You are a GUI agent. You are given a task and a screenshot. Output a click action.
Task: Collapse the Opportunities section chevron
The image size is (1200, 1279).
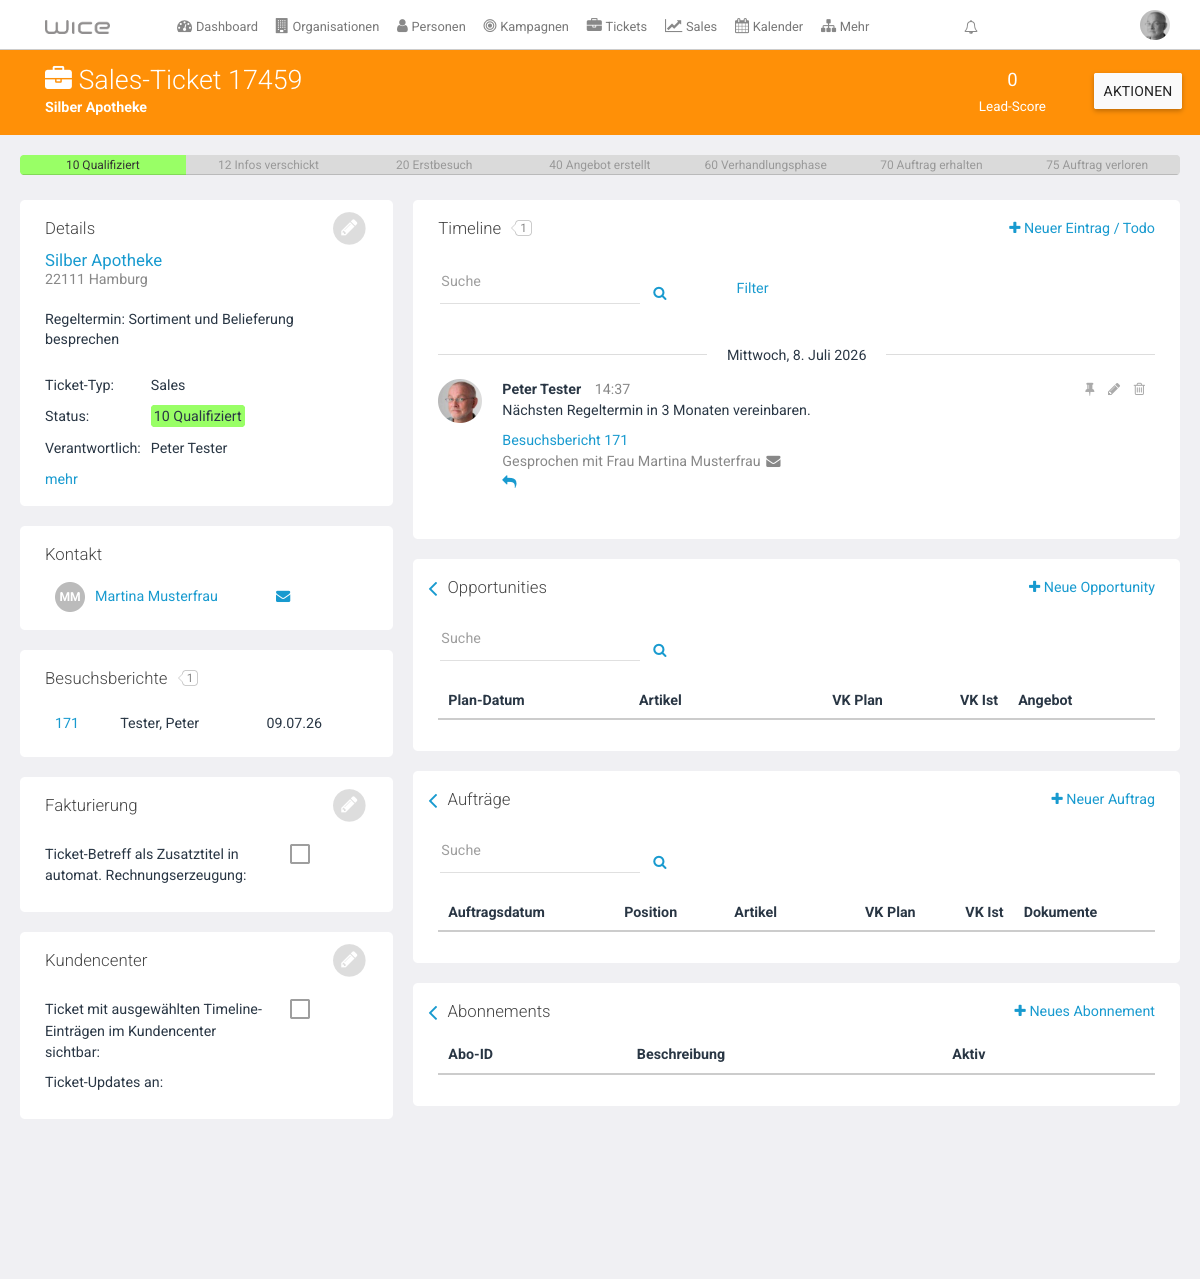[433, 589]
